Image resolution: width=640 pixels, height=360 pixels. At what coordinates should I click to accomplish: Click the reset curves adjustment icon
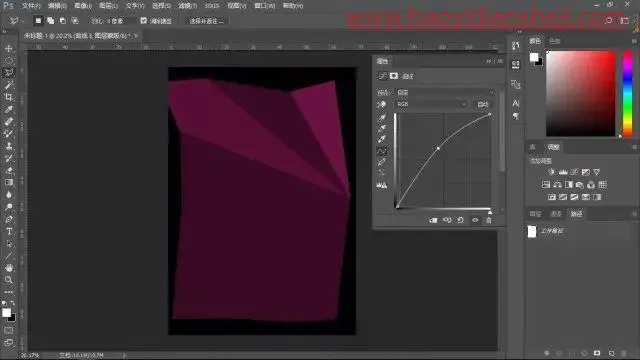(460, 220)
